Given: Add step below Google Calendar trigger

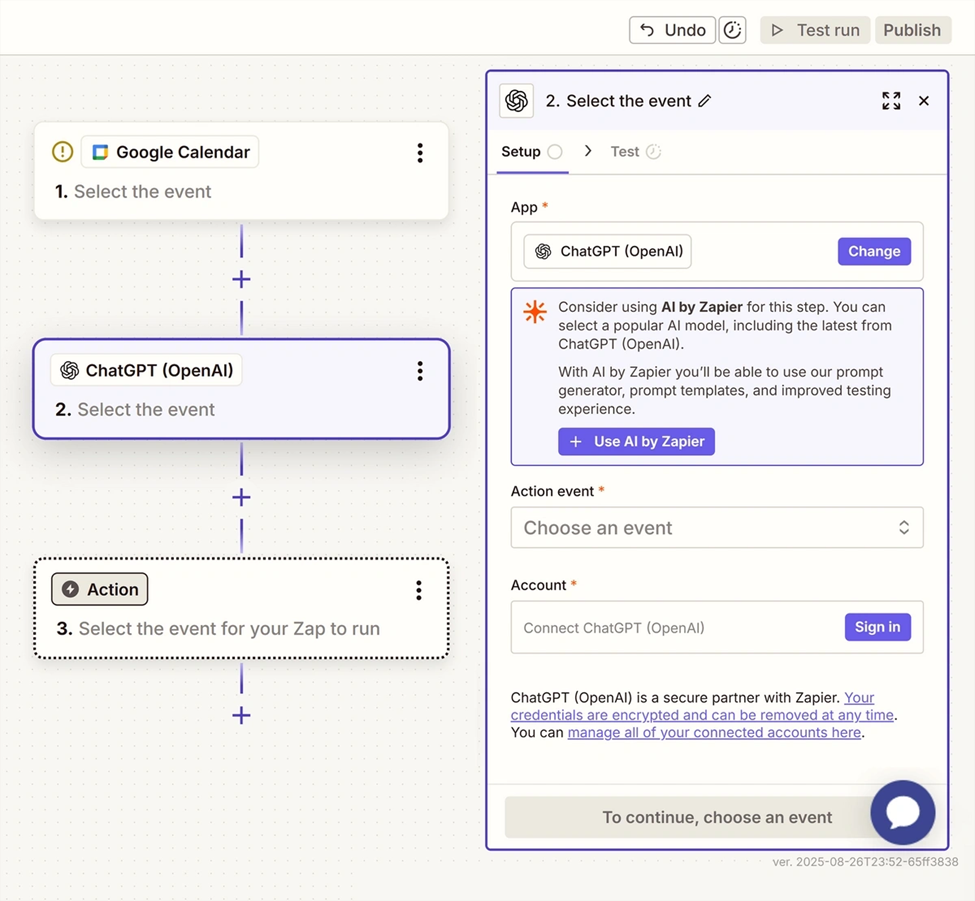Looking at the screenshot, I should tap(241, 279).
